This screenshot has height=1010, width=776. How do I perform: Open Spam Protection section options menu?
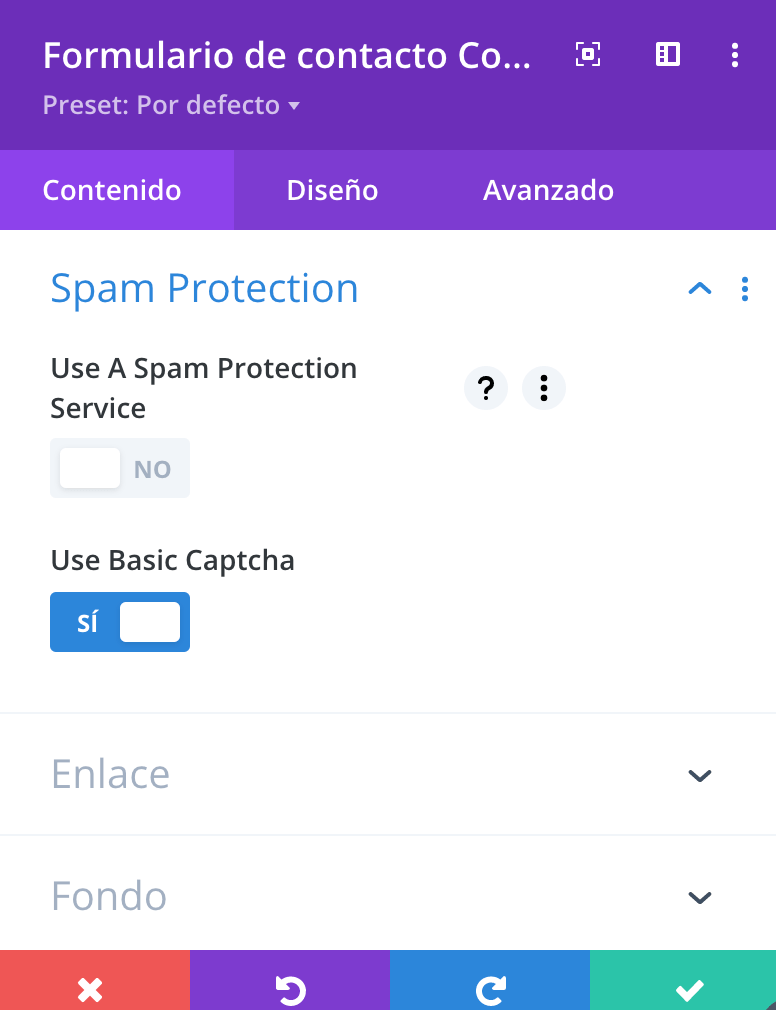click(744, 289)
